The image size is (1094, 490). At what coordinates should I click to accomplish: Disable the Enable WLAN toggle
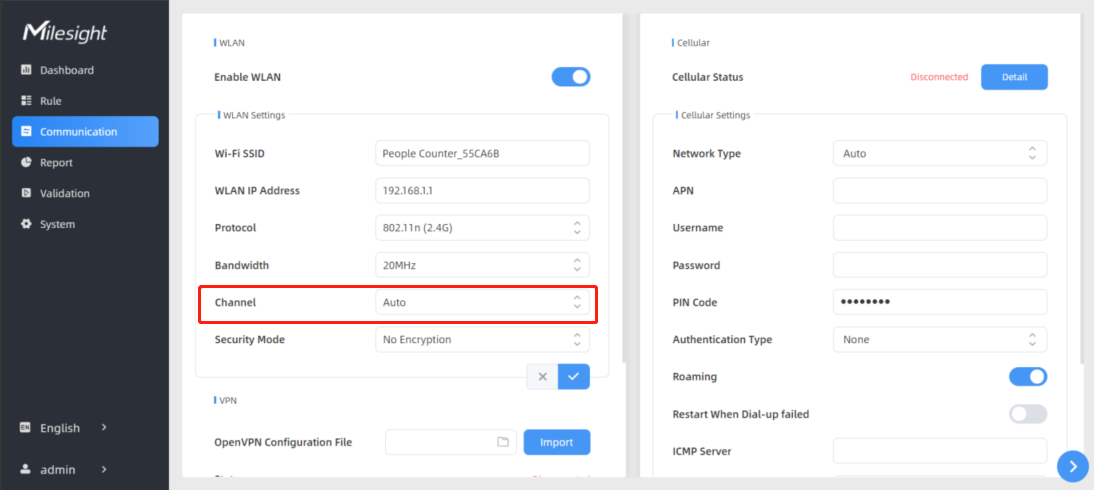click(570, 77)
